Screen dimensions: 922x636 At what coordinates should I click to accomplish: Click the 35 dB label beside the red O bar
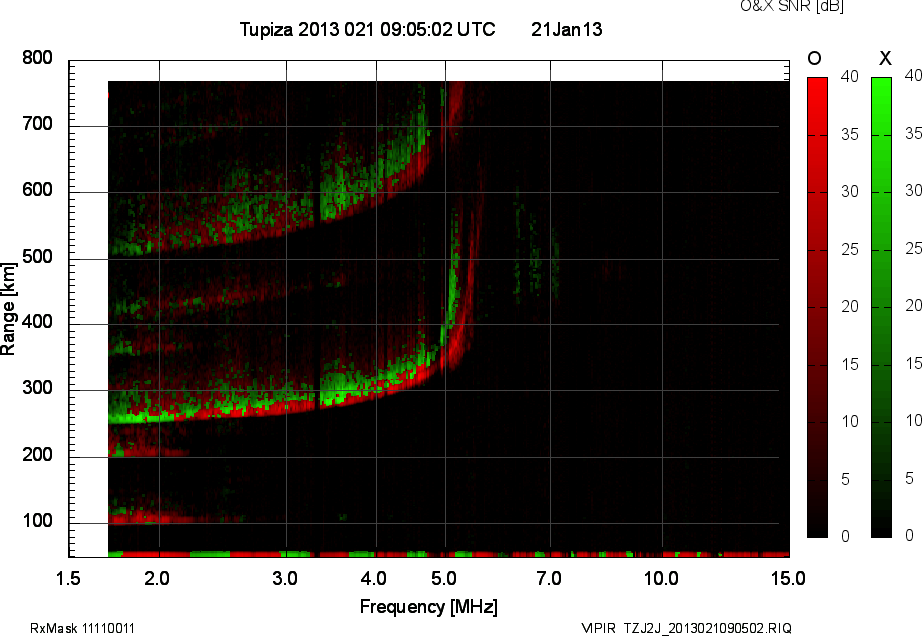click(x=850, y=135)
